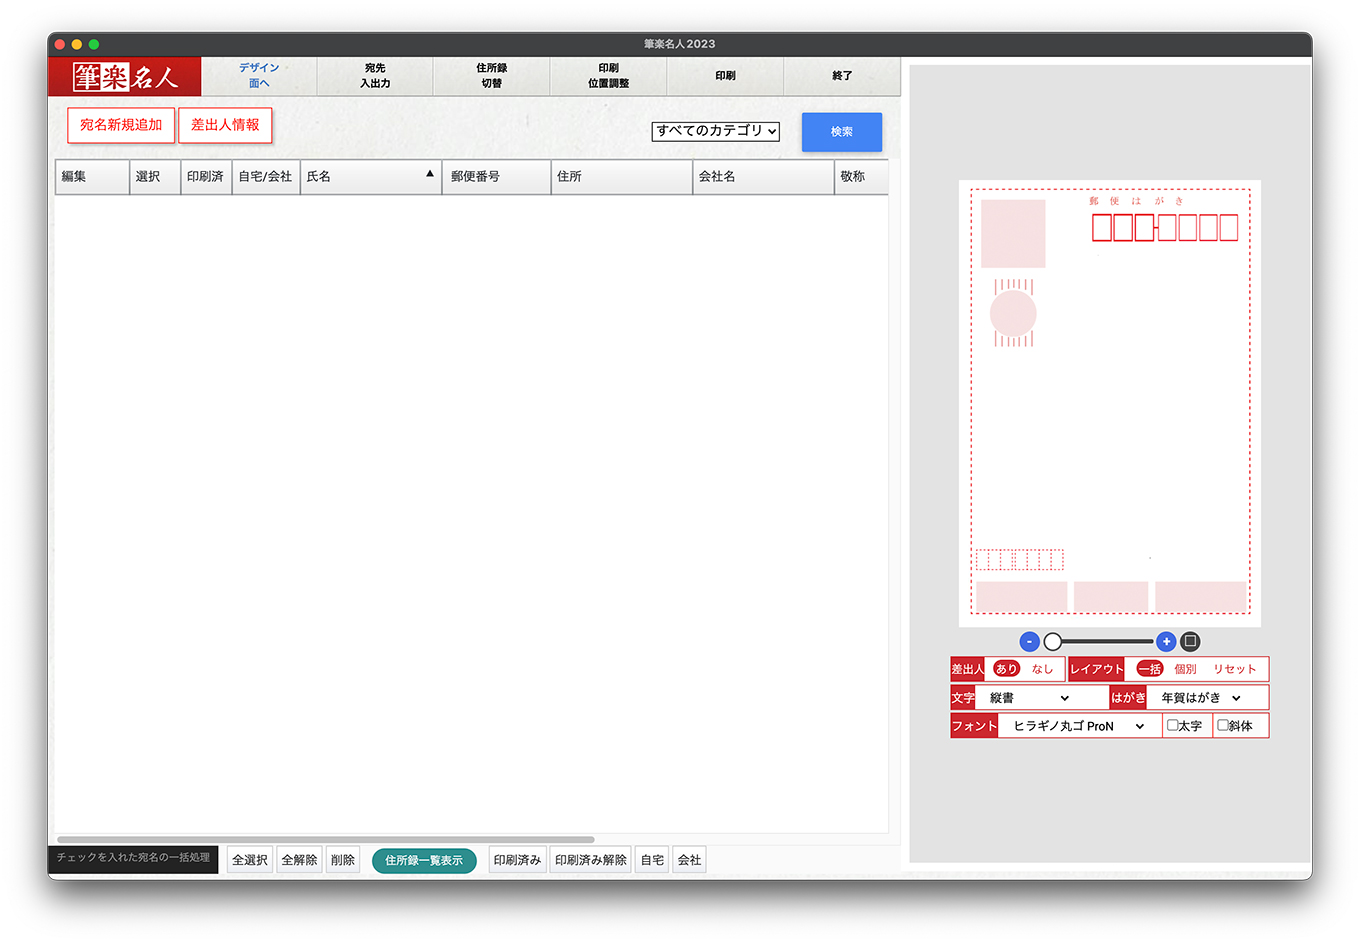Click the postcard preview thumbnail
This screenshot has width=1360, height=943.
tap(1110, 403)
